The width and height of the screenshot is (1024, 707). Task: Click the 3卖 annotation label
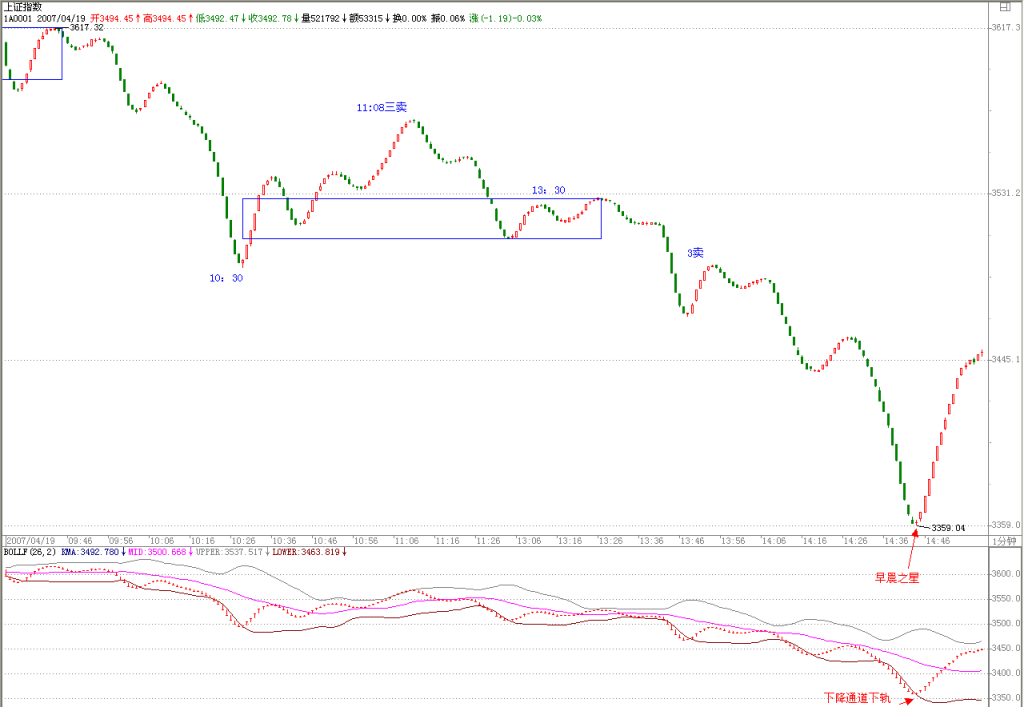[695, 253]
